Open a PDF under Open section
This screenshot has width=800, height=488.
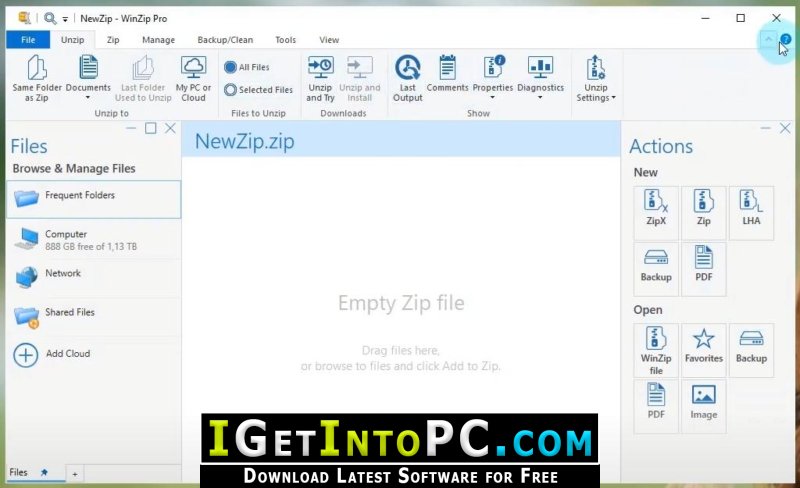(x=656, y=406)
